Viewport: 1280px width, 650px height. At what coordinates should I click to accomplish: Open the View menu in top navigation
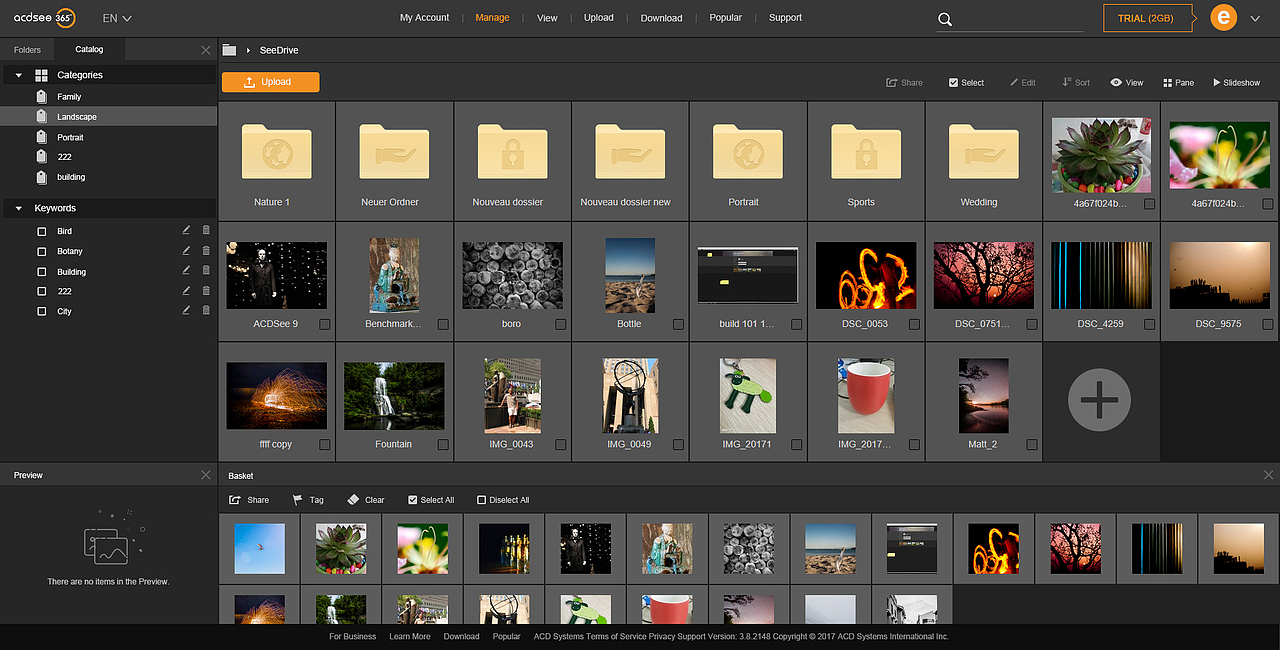(x=547, y=17)
